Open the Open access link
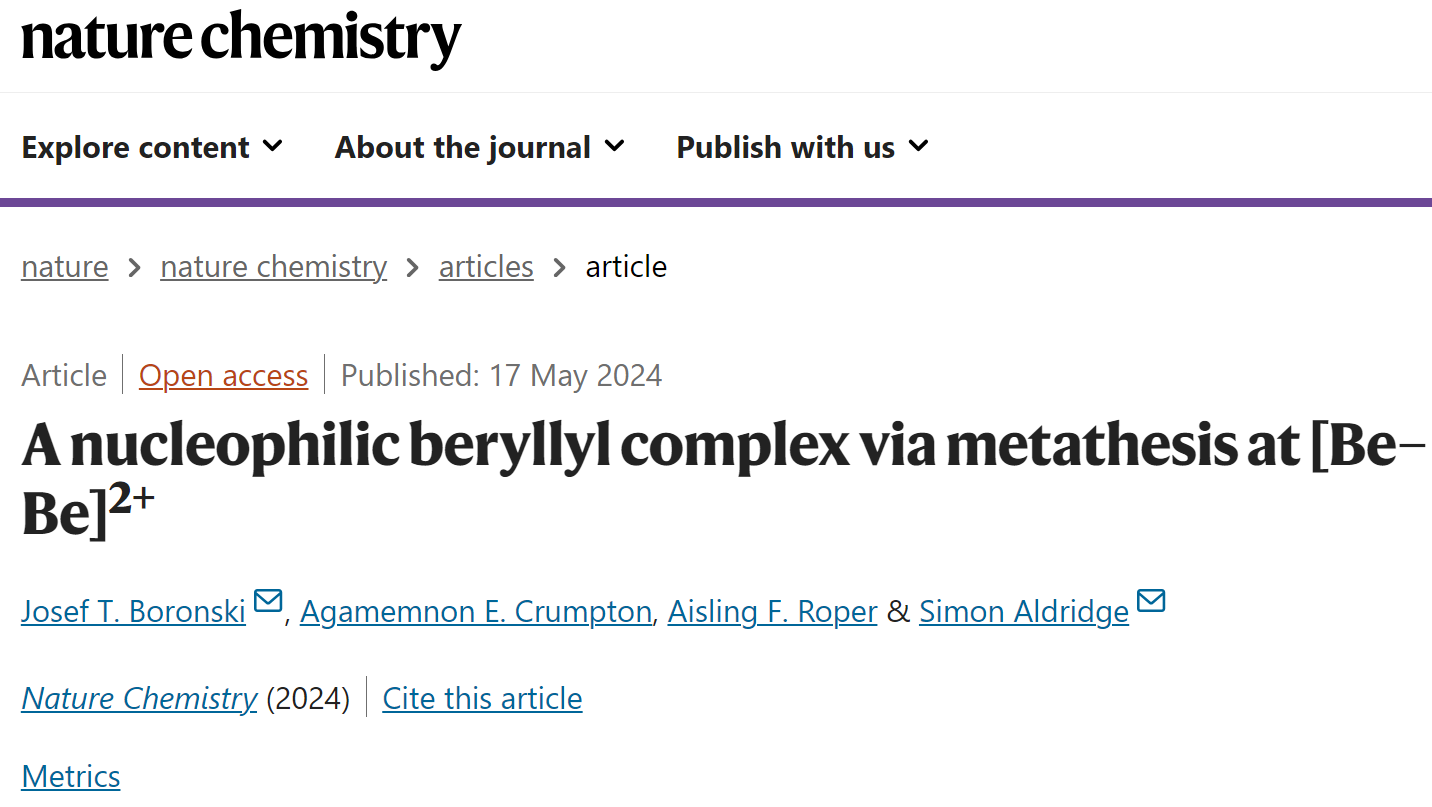Screen dimensions: 1432x807 [x=223, y=375]
